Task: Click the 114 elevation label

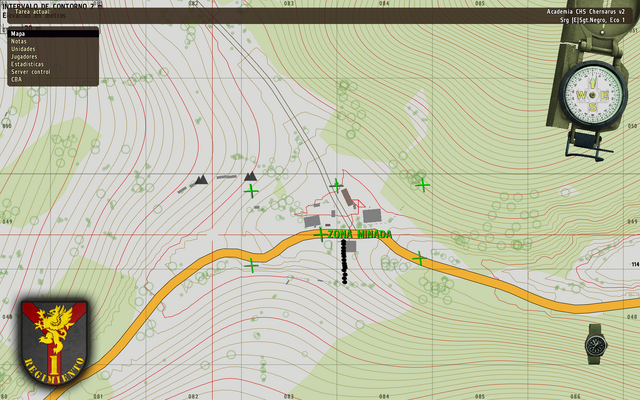Action: pyautogui.click(x=635, y=264)
